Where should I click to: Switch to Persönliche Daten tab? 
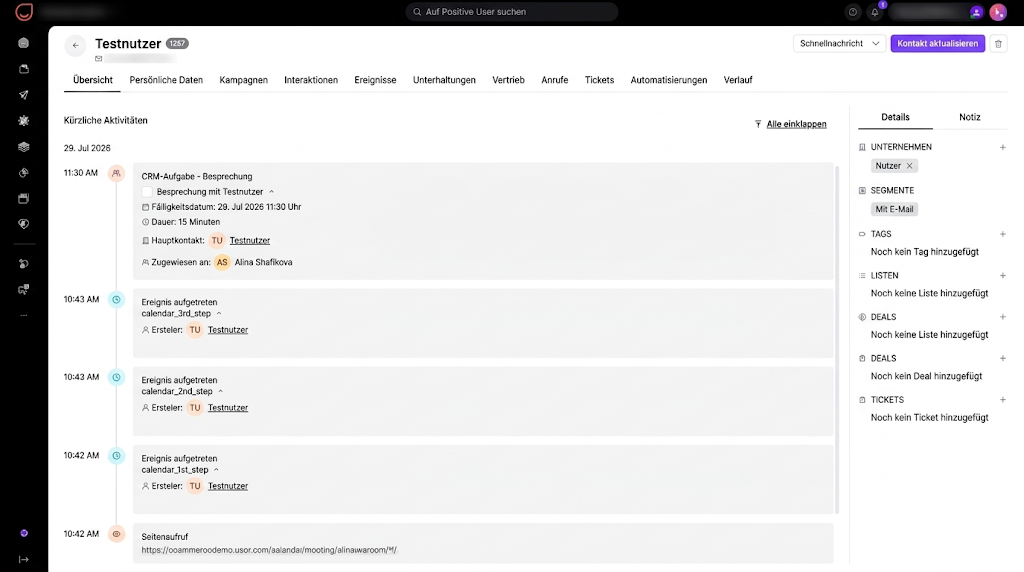[166, 80]
